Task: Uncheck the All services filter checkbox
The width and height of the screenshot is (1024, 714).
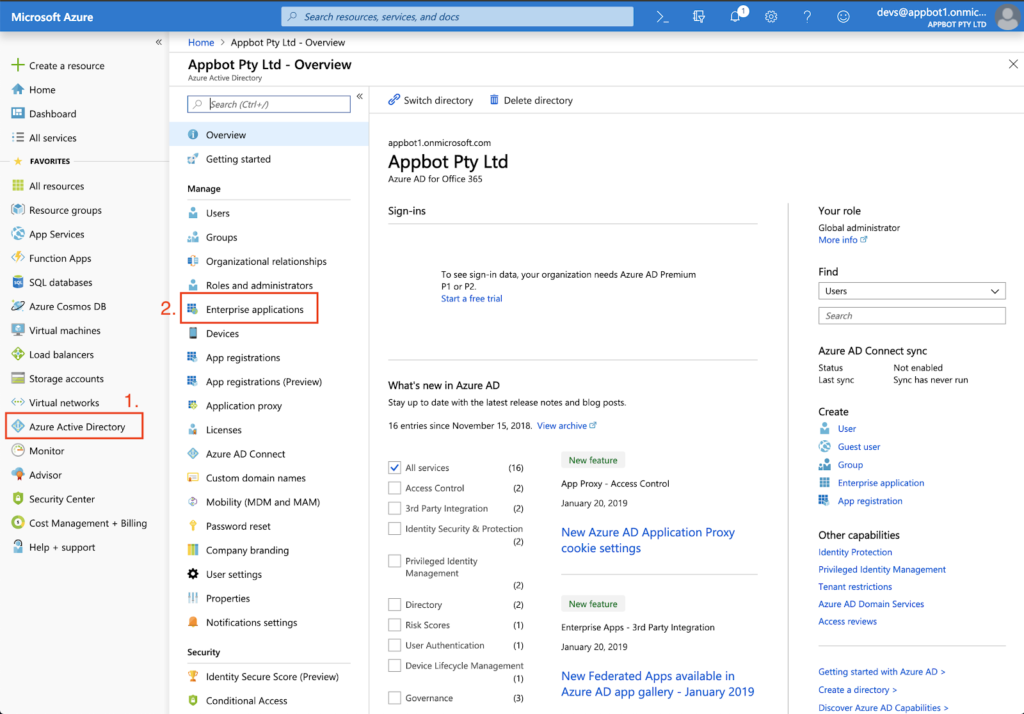Action: click(397, 466)
